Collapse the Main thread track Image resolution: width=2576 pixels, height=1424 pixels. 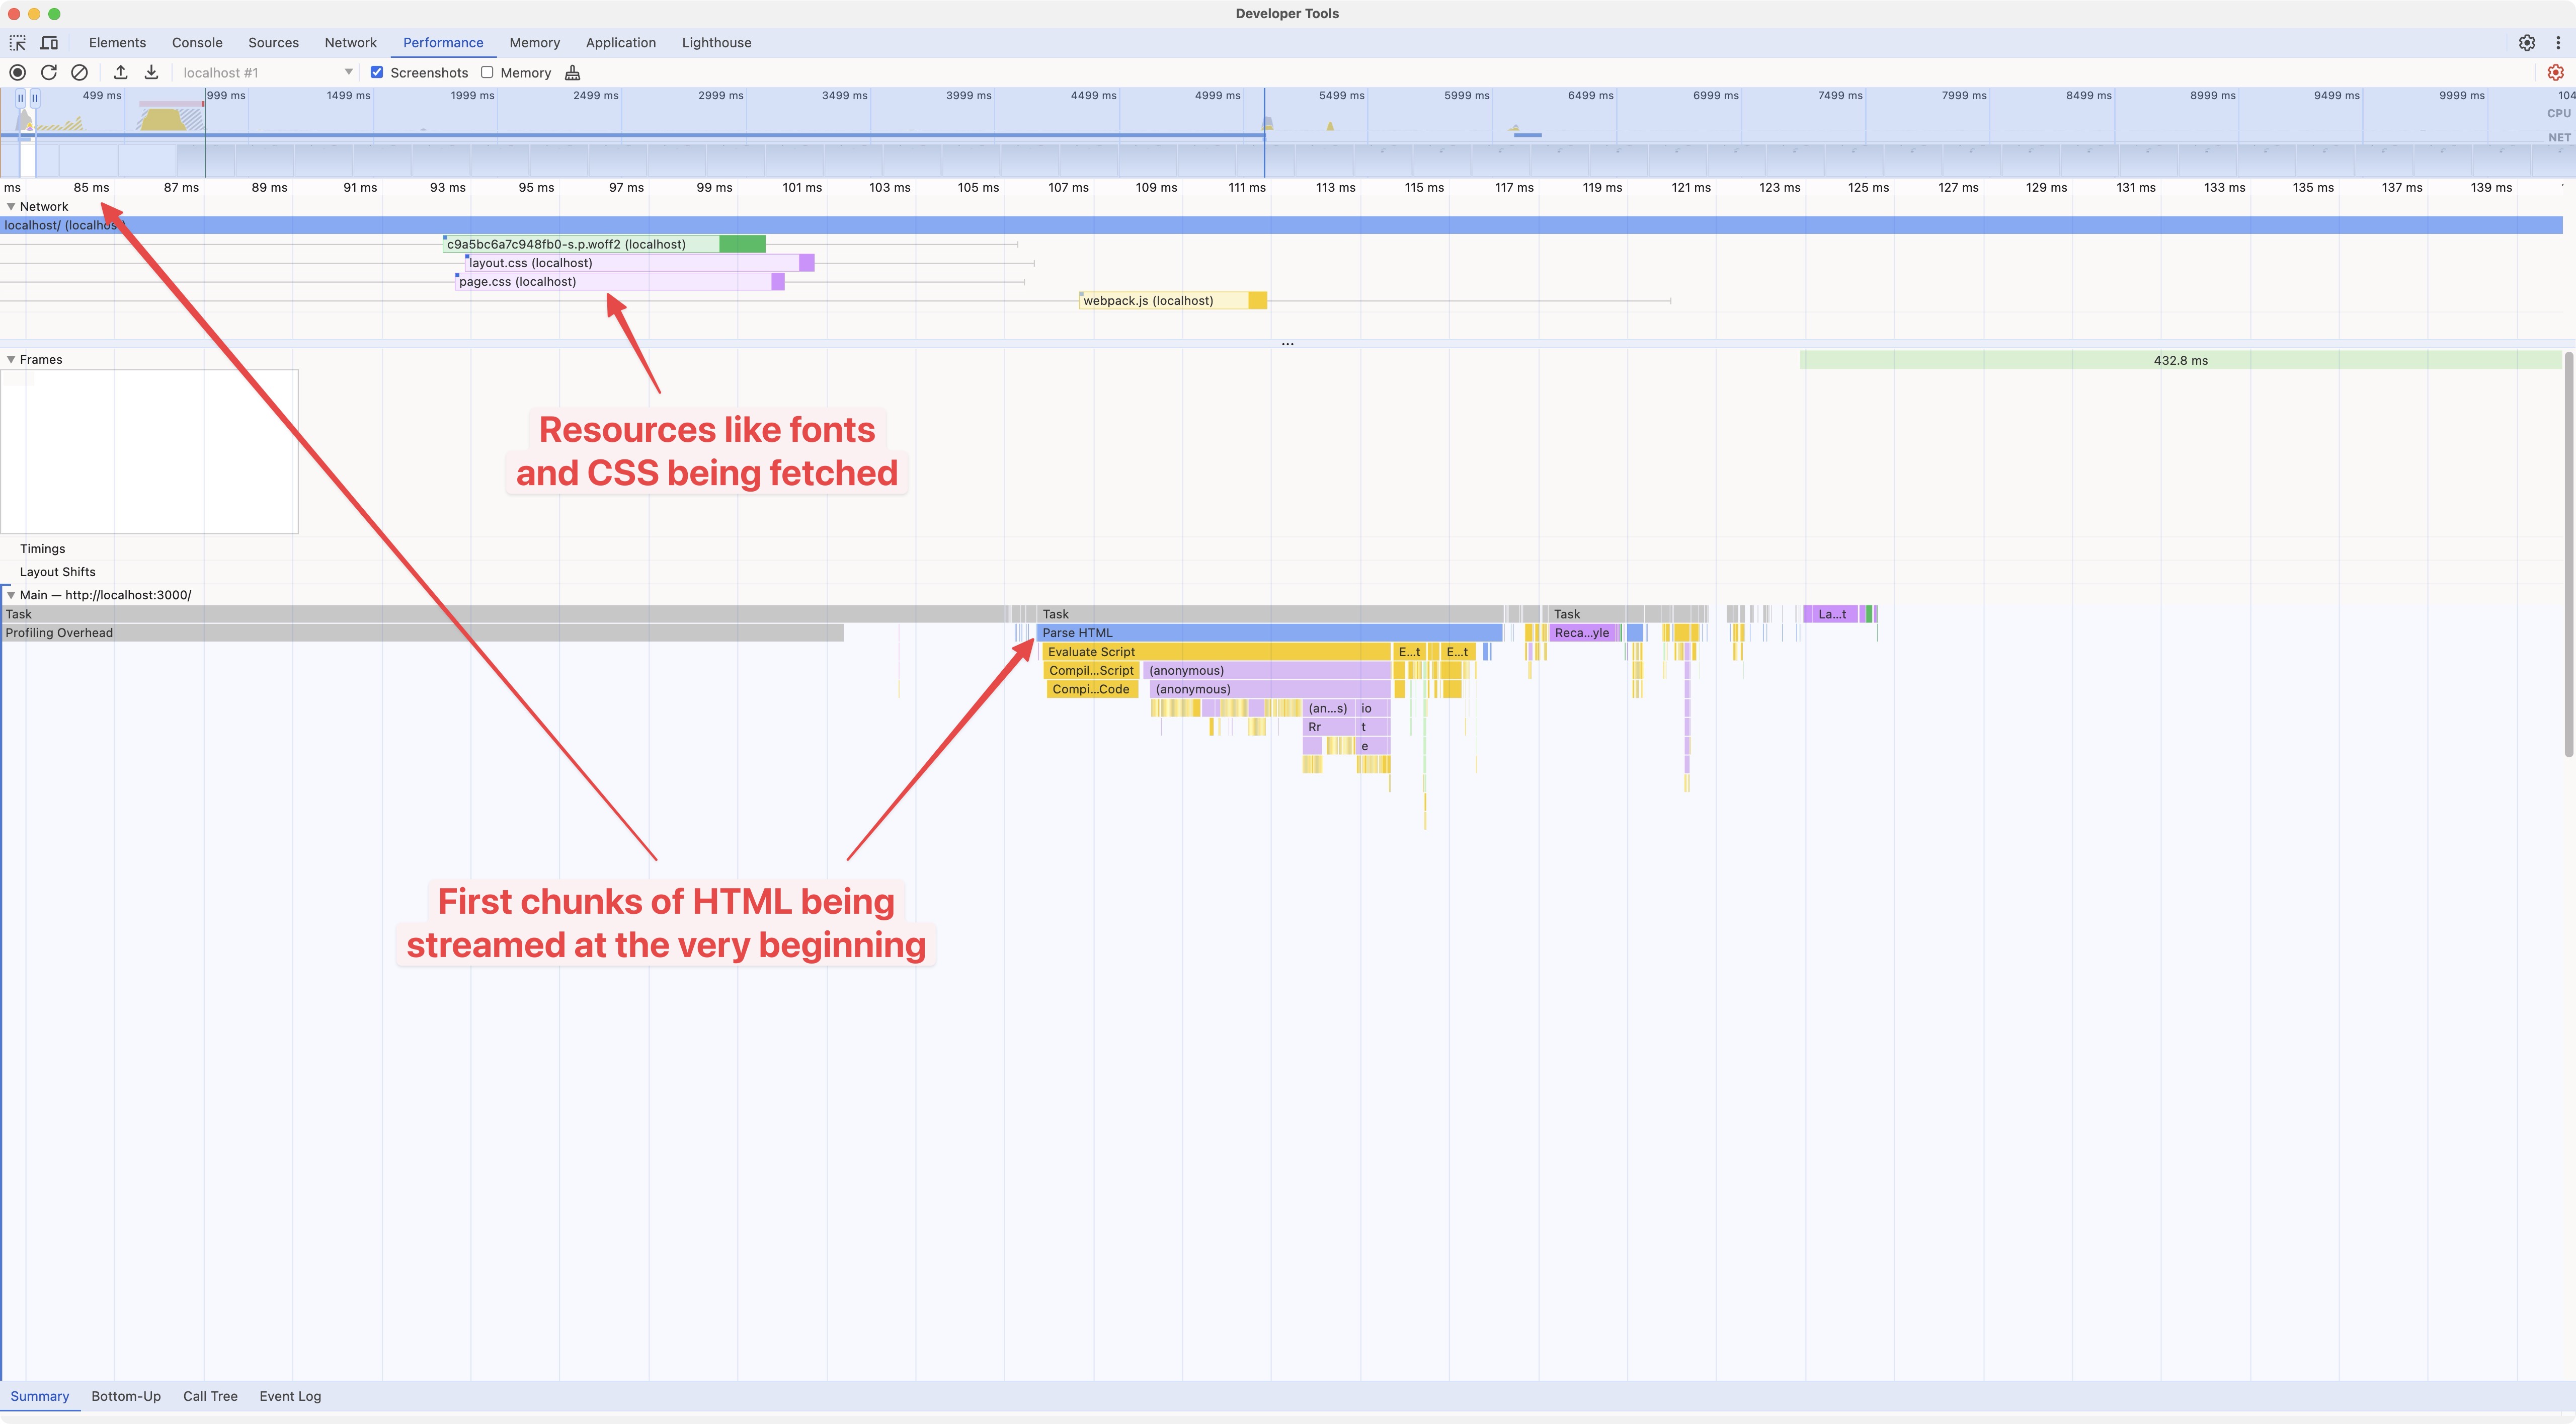[11, 595]
